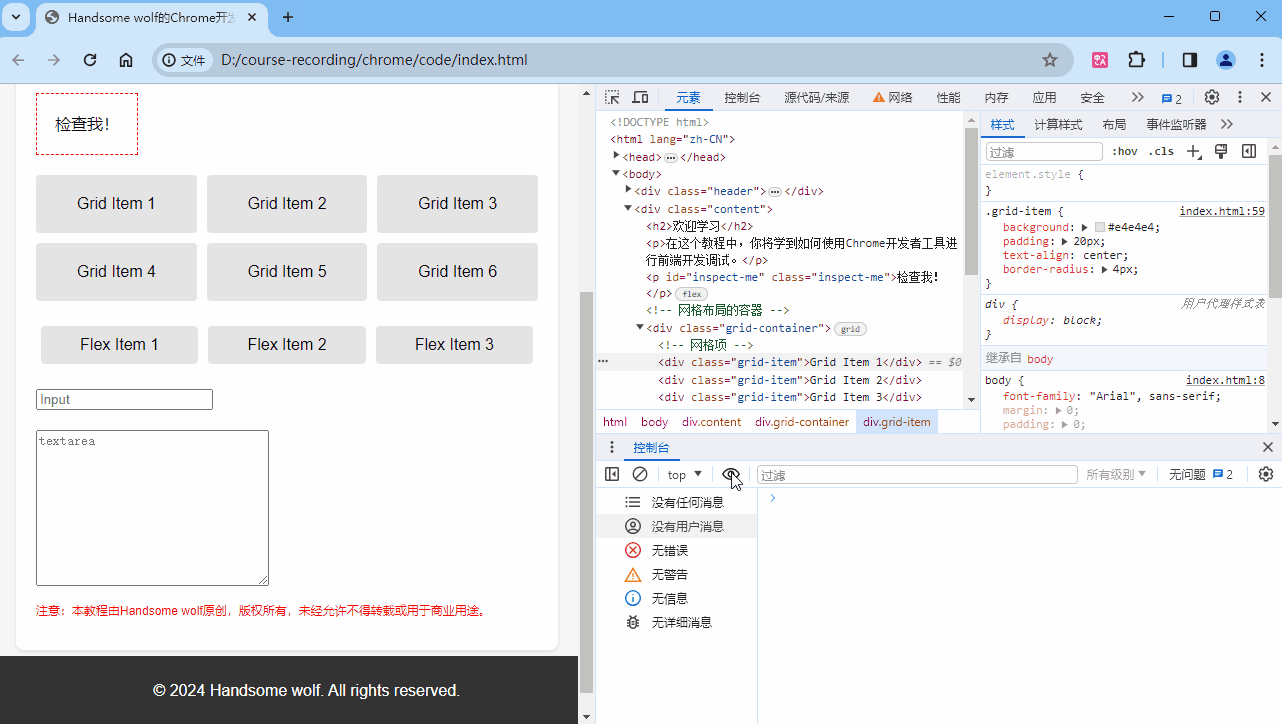Open DevTools three-dot customize menu
Viewport: 1282px width, 724px height.
click(x=1240, y=97)
